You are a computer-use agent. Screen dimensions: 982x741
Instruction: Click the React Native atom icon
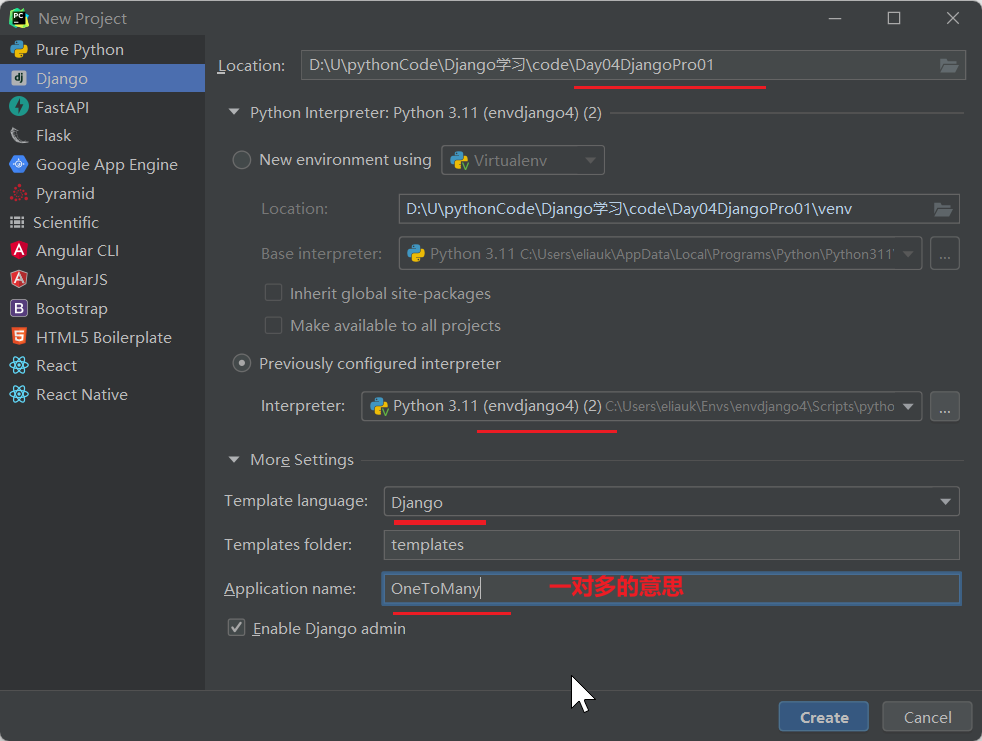(x=19, y=394)
